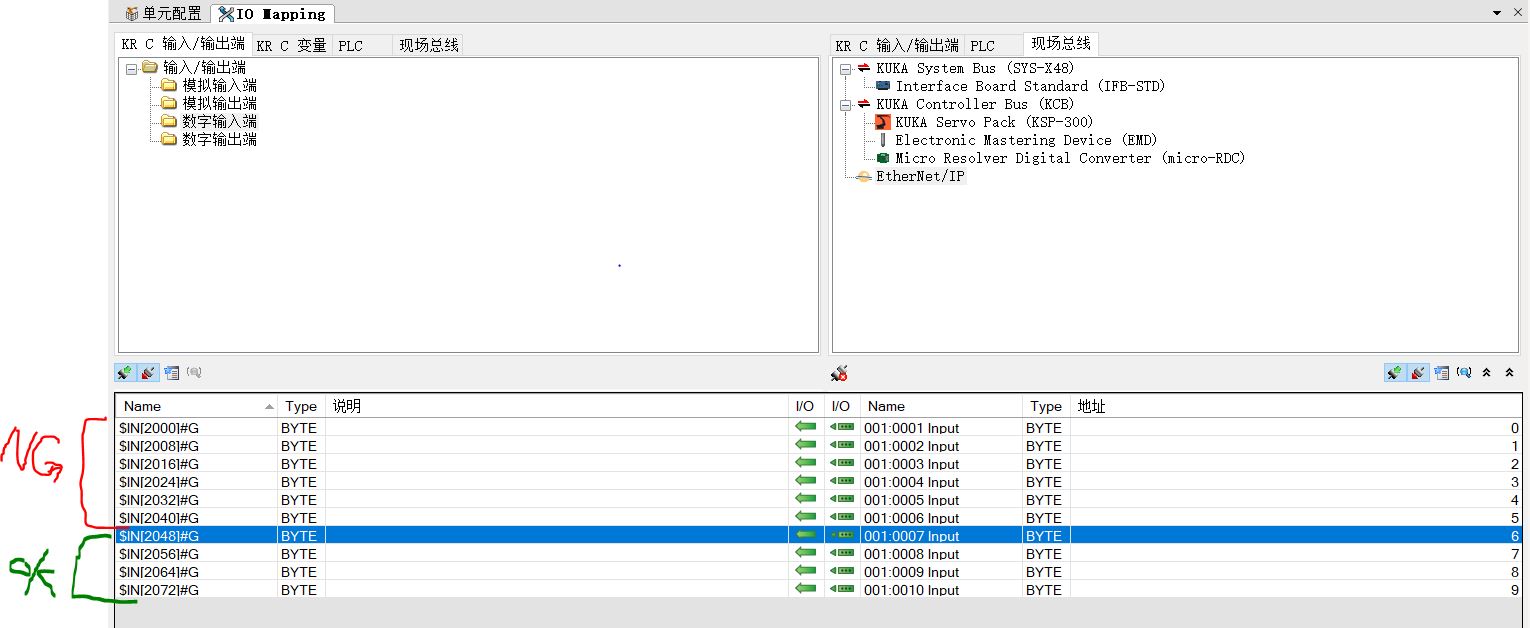Toggle right panel green connected-signals filter

1394,373
